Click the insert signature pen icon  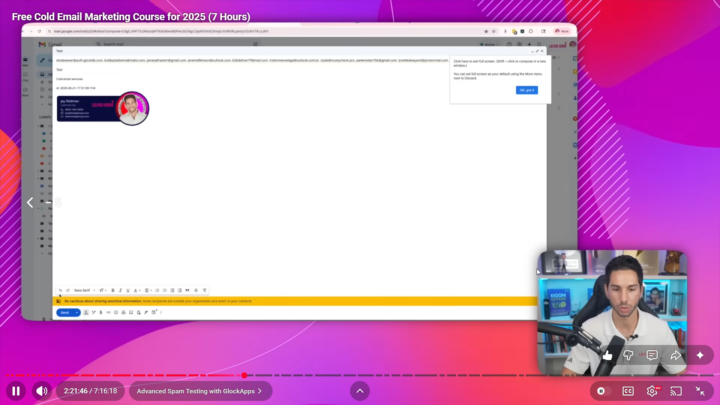pyautogui.click(x=146, y=313)
